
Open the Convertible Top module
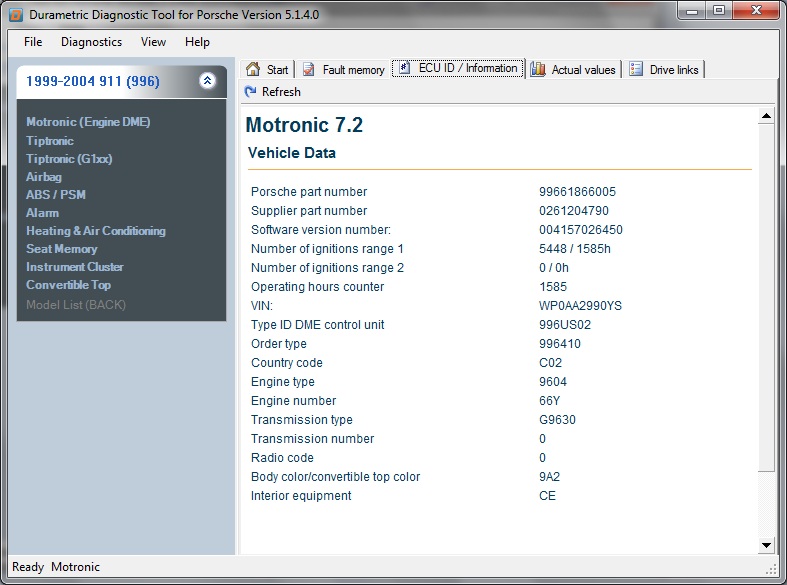click(68, 285)
